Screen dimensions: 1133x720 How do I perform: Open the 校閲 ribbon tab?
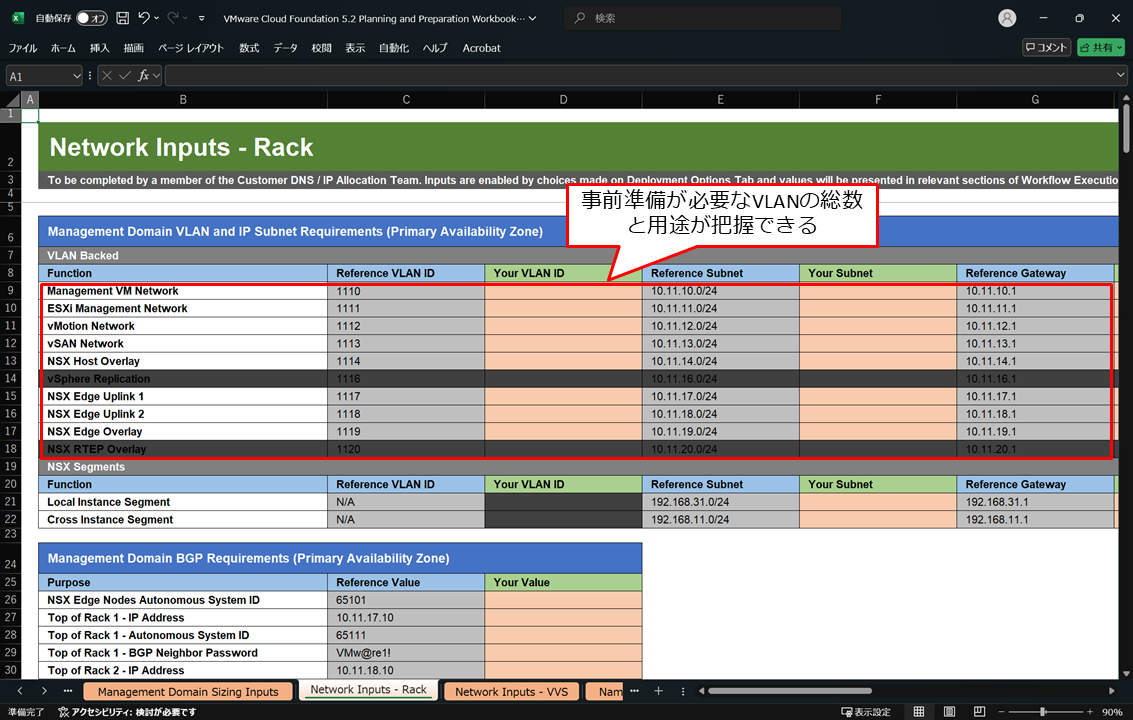coord(322,48)
